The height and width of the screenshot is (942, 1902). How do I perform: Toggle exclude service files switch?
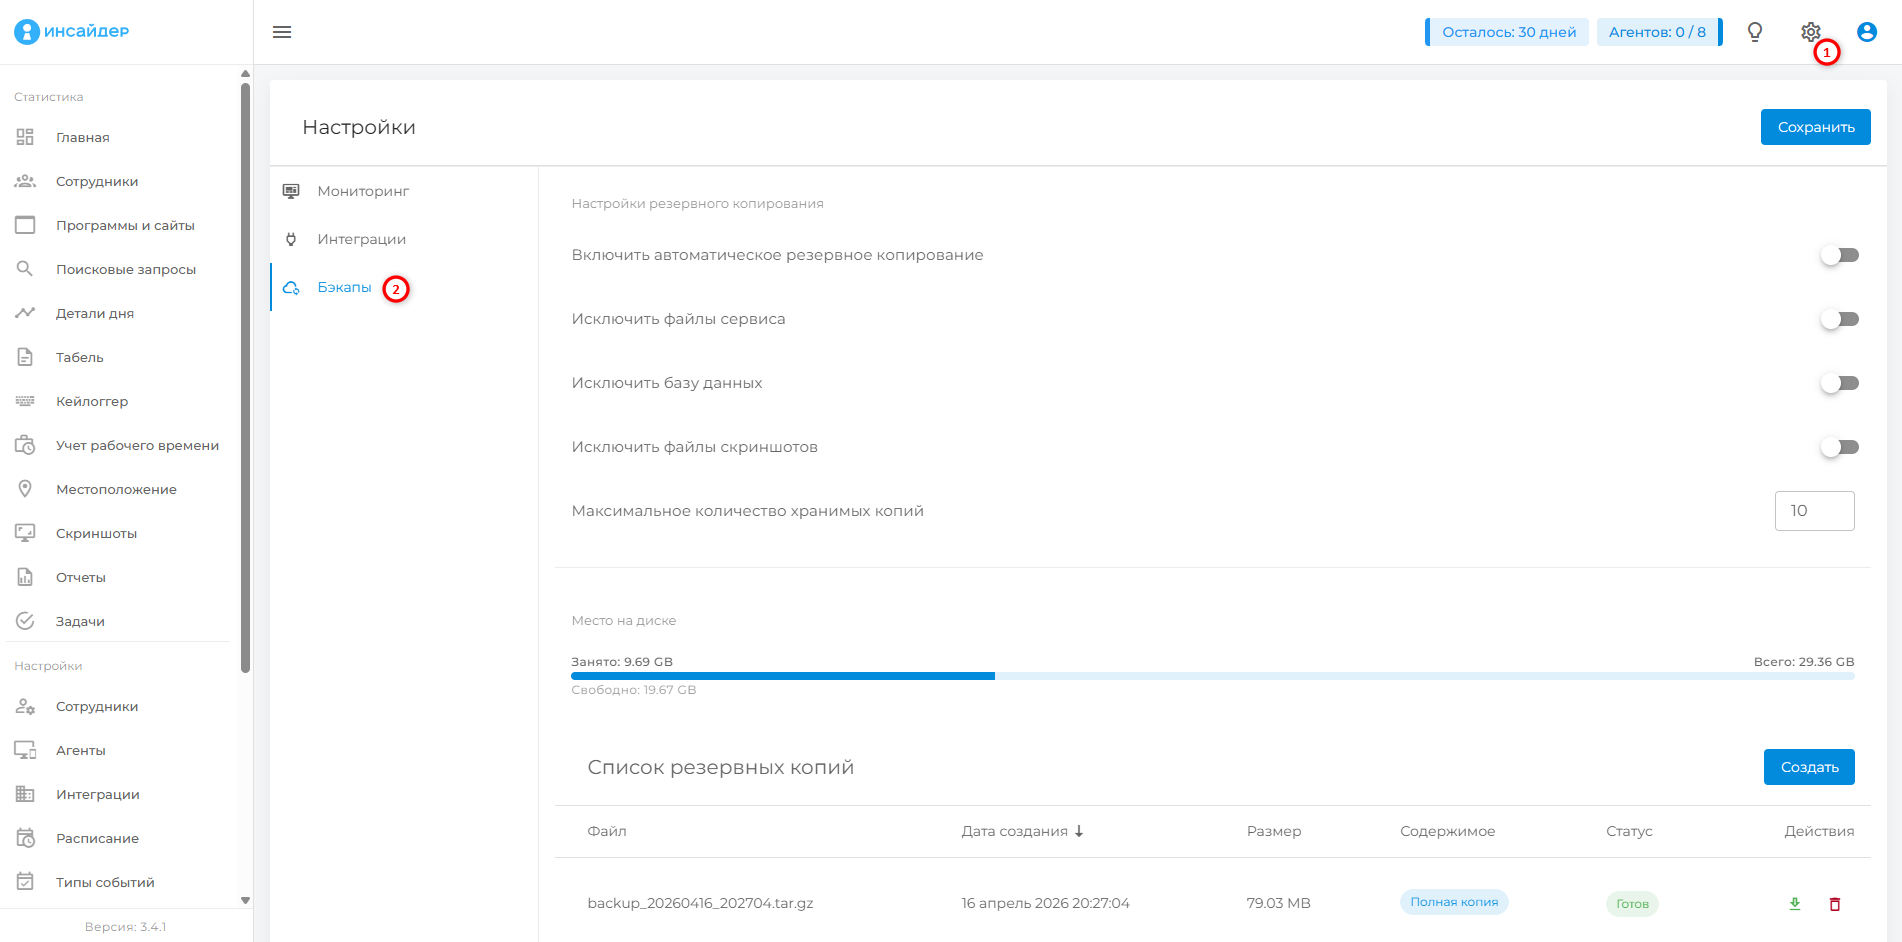[x=1838, y=319]
